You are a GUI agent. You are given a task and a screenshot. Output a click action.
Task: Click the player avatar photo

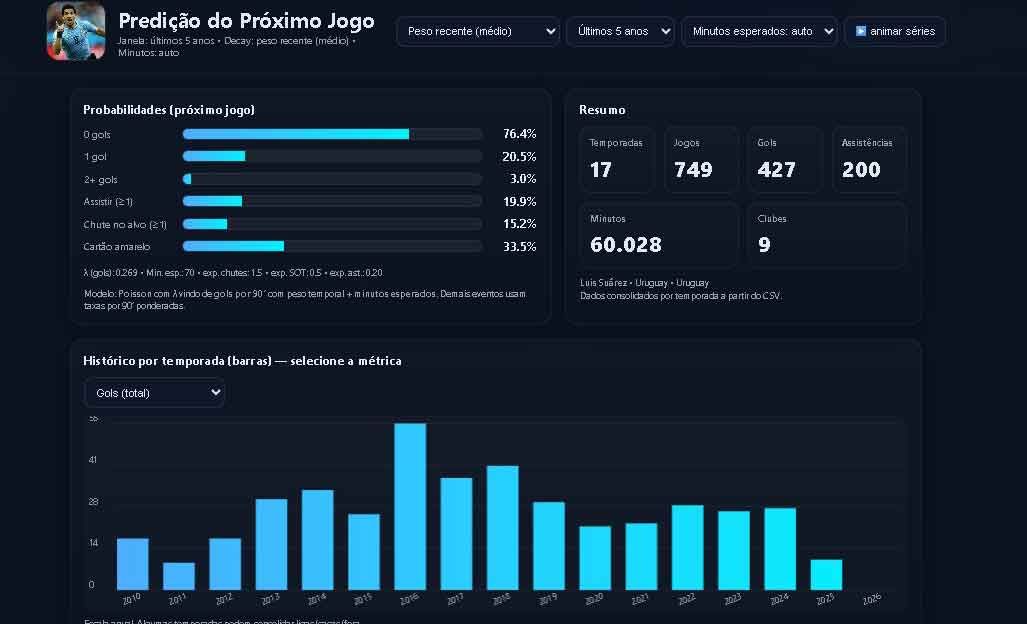(x=76, y=31)
